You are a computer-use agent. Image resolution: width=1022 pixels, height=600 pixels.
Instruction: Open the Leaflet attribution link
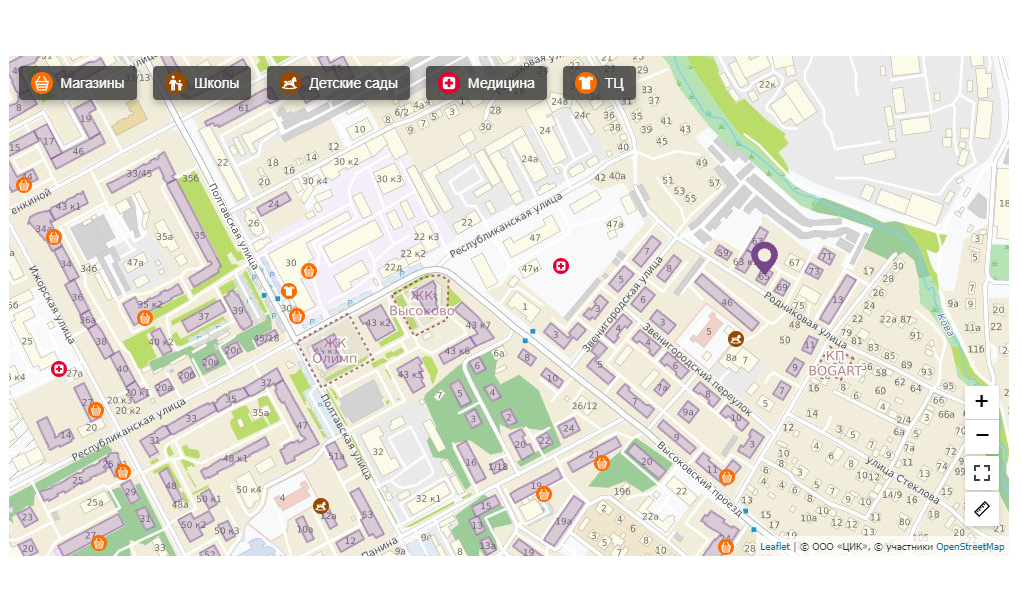pyautogui.click(x=774, y=547)
